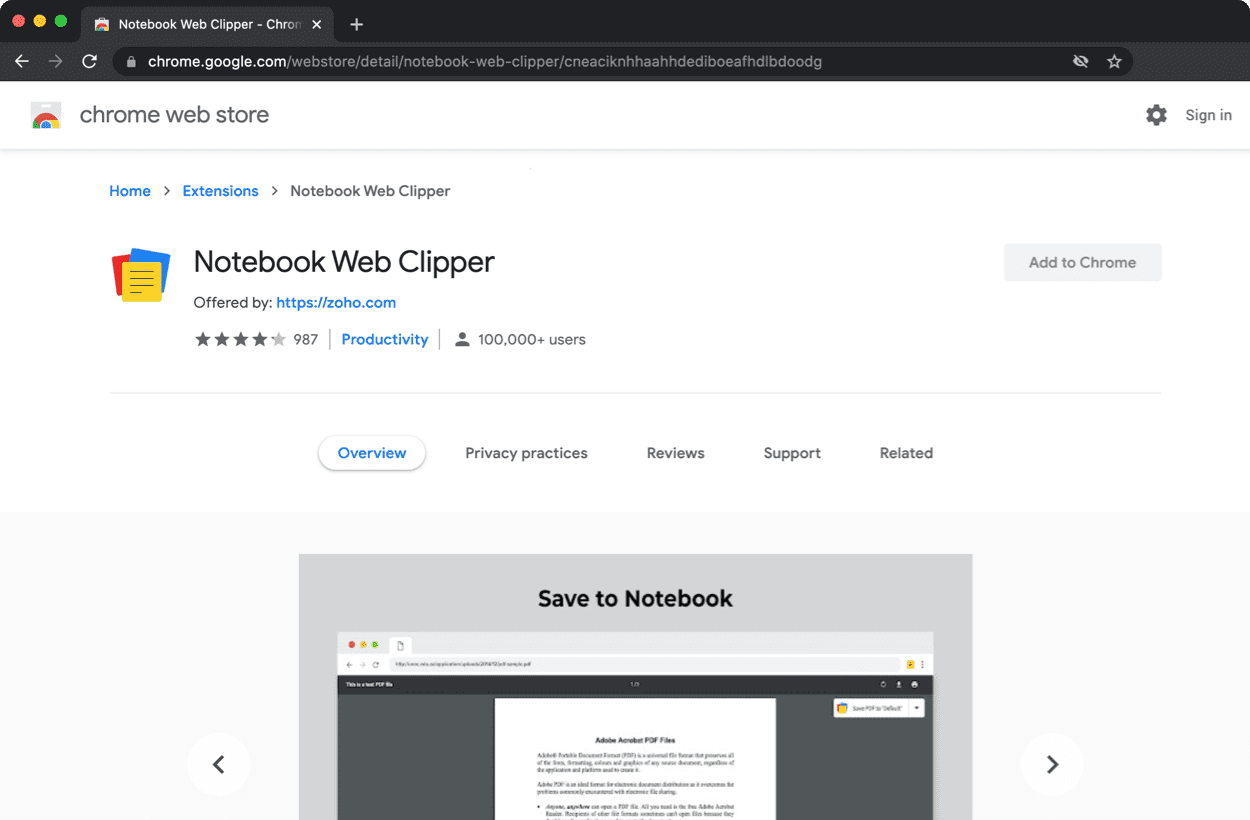Go to the previous carousel screenshot
Screen dimensions: 1250x820
pos(218,764)
